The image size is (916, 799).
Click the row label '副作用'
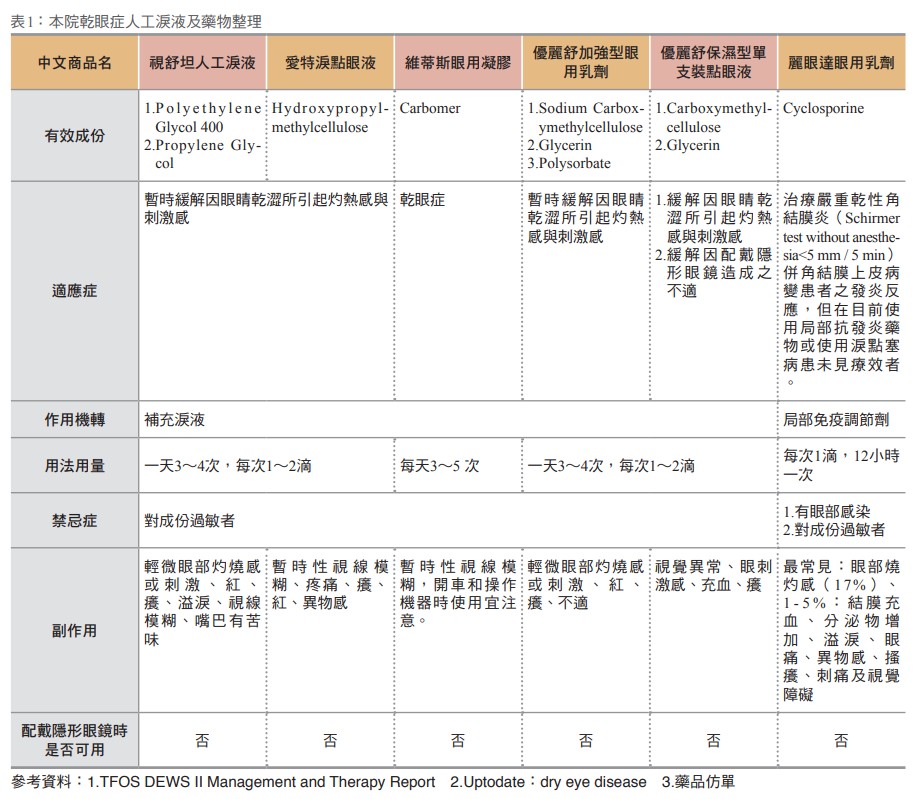pyautogui.click(x=74, y=631)
